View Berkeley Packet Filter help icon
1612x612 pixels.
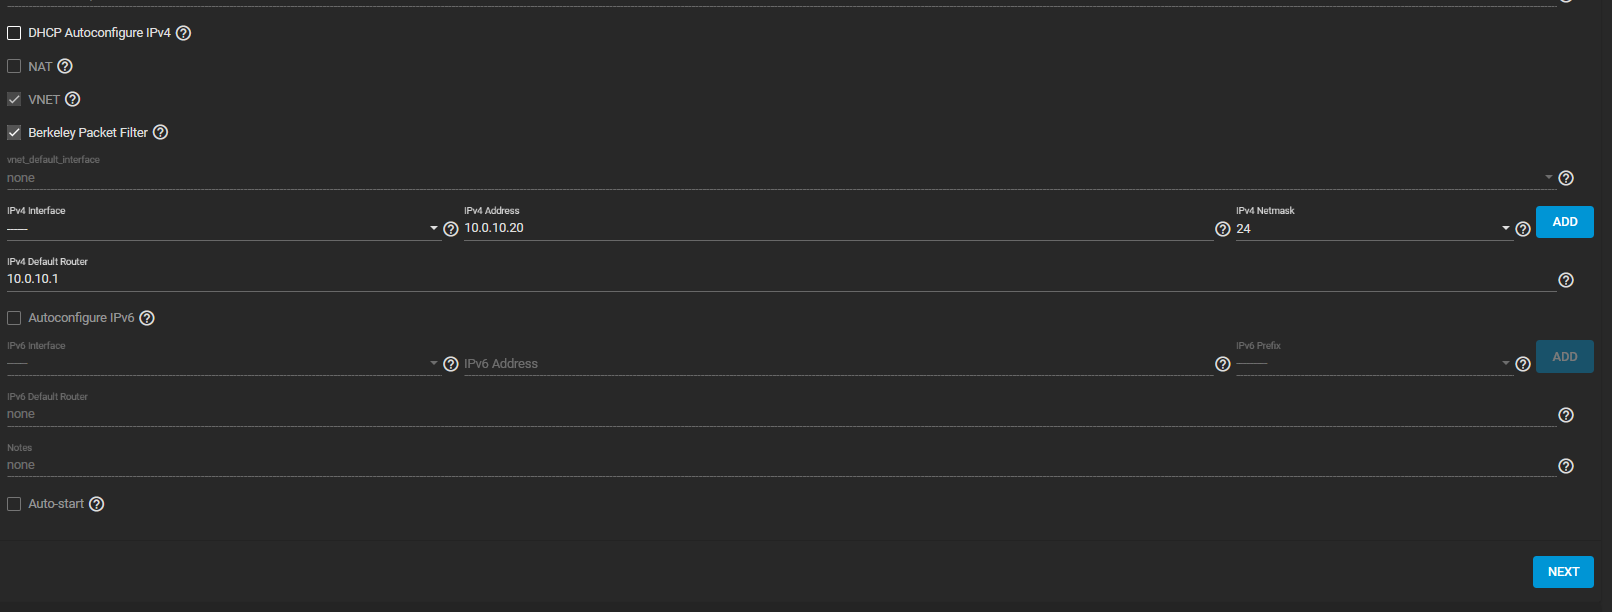160,132
